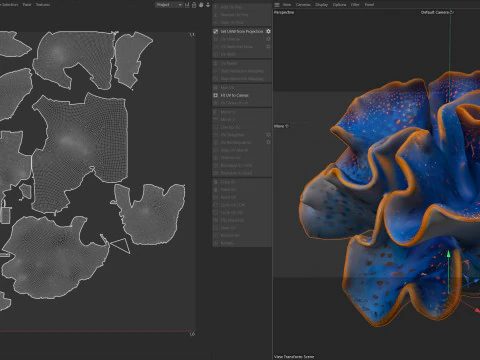Image resolution: width=480 pixels, height=360 pixels.
Task: Open the viewport View menu
Action: tap(287, 5)
